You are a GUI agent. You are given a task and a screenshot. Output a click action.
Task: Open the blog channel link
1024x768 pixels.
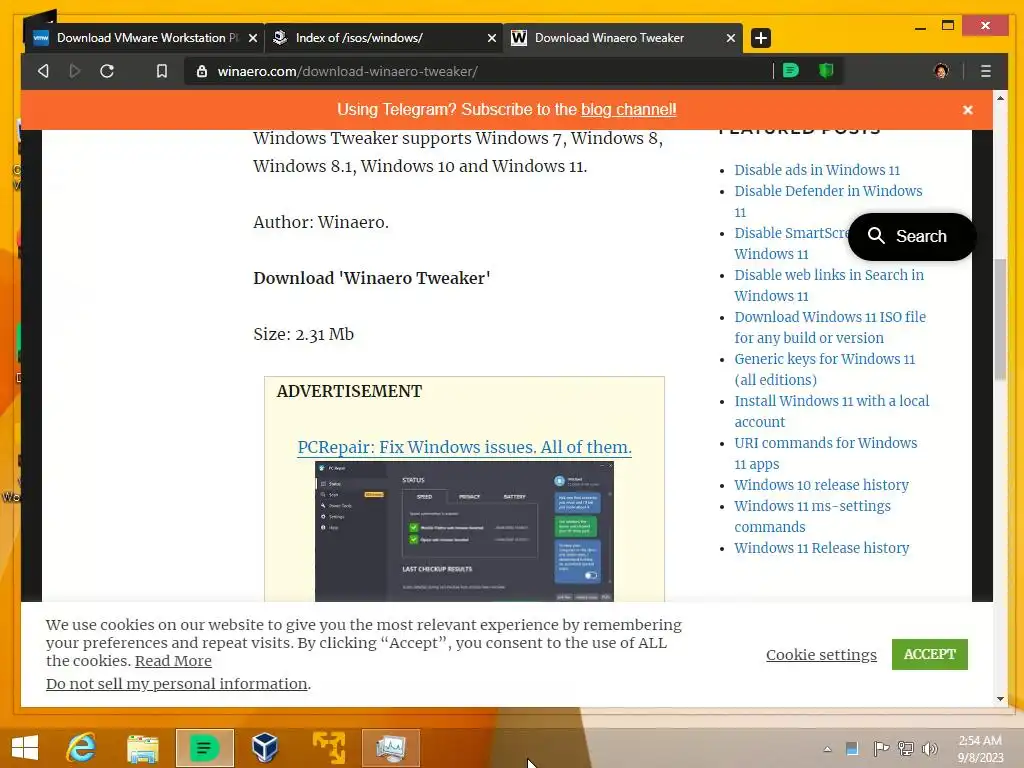point(628,109)
